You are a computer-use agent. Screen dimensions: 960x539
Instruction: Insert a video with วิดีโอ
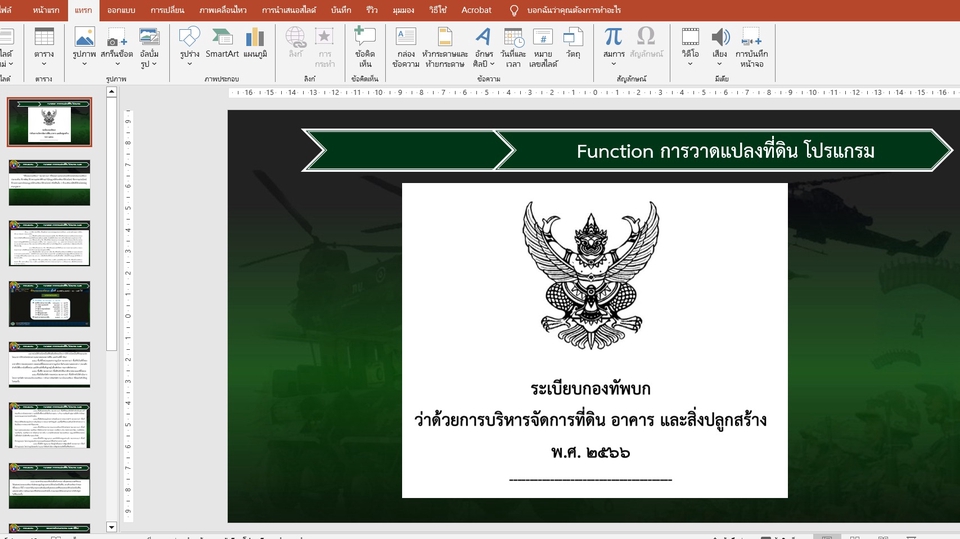[x=690, y=47]
